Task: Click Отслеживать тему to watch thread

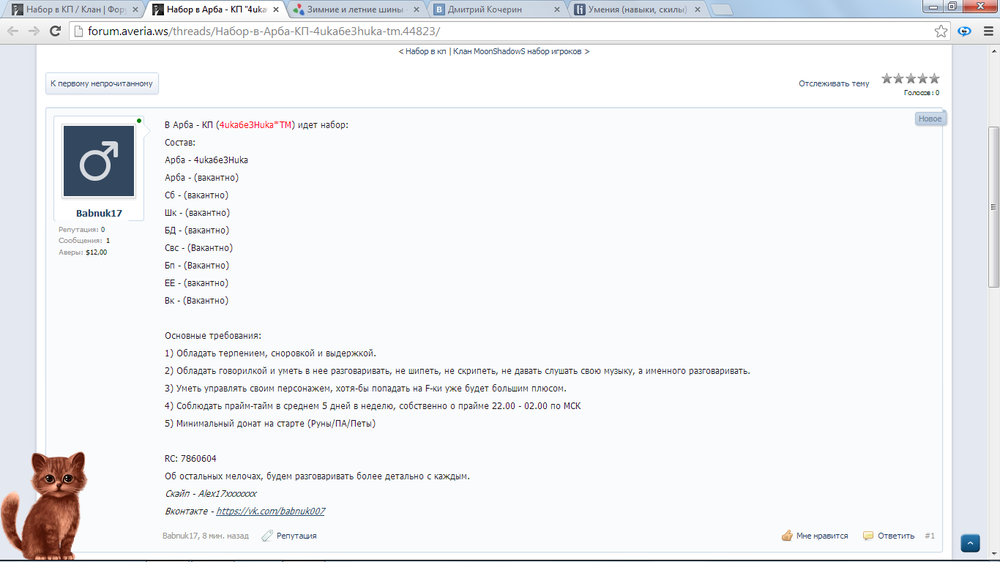Action: [833, 84]
